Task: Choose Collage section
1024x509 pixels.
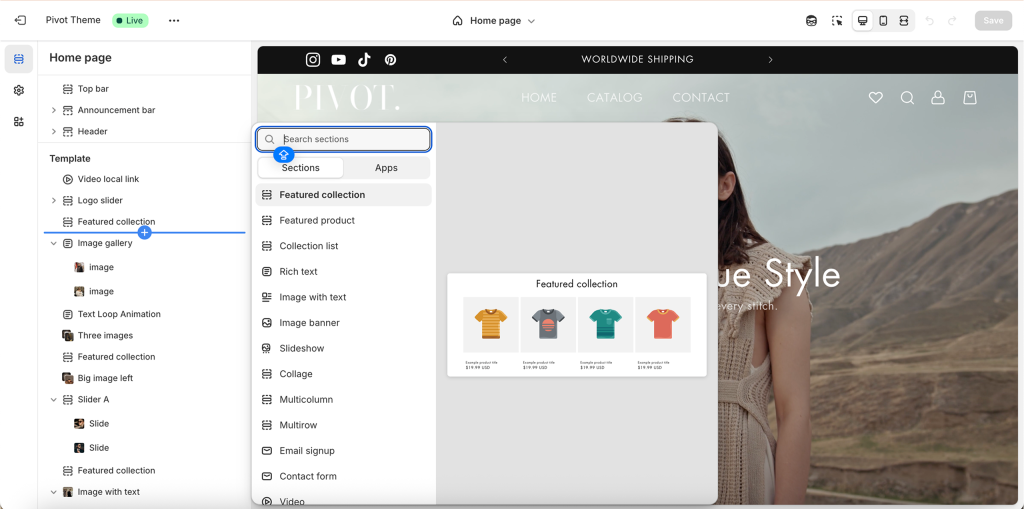Action: pyautogui.click(x=344, y=374)
